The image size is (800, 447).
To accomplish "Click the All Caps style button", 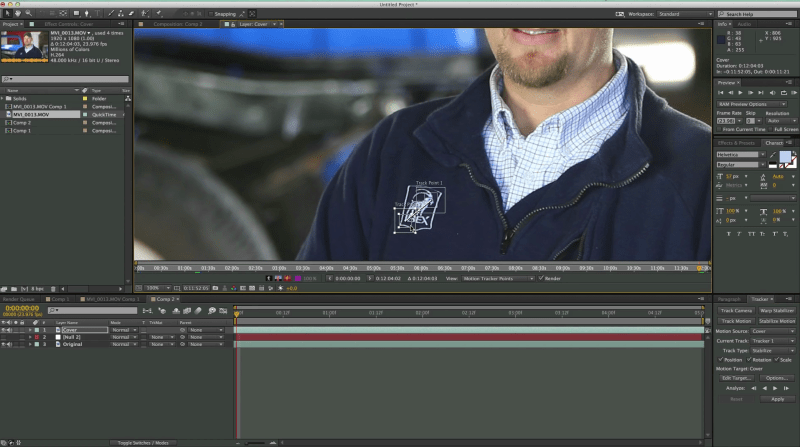I will pos(751,234).
